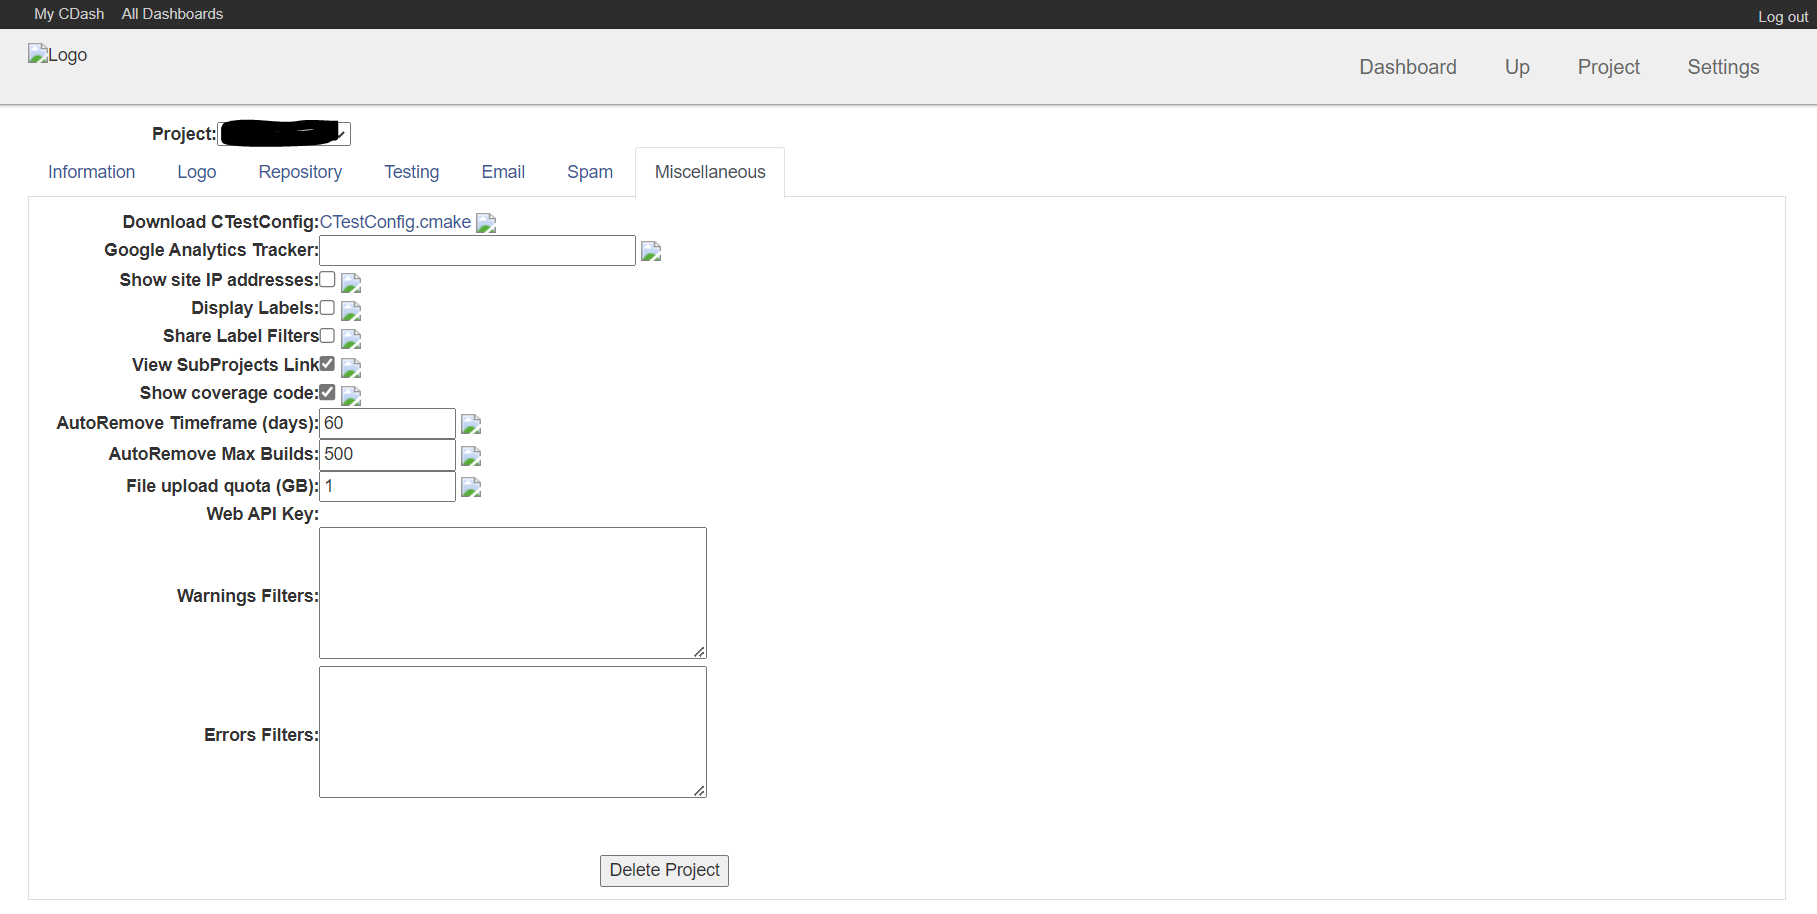Open help for AutoRemove Max Builds

(x=470, y=456)
